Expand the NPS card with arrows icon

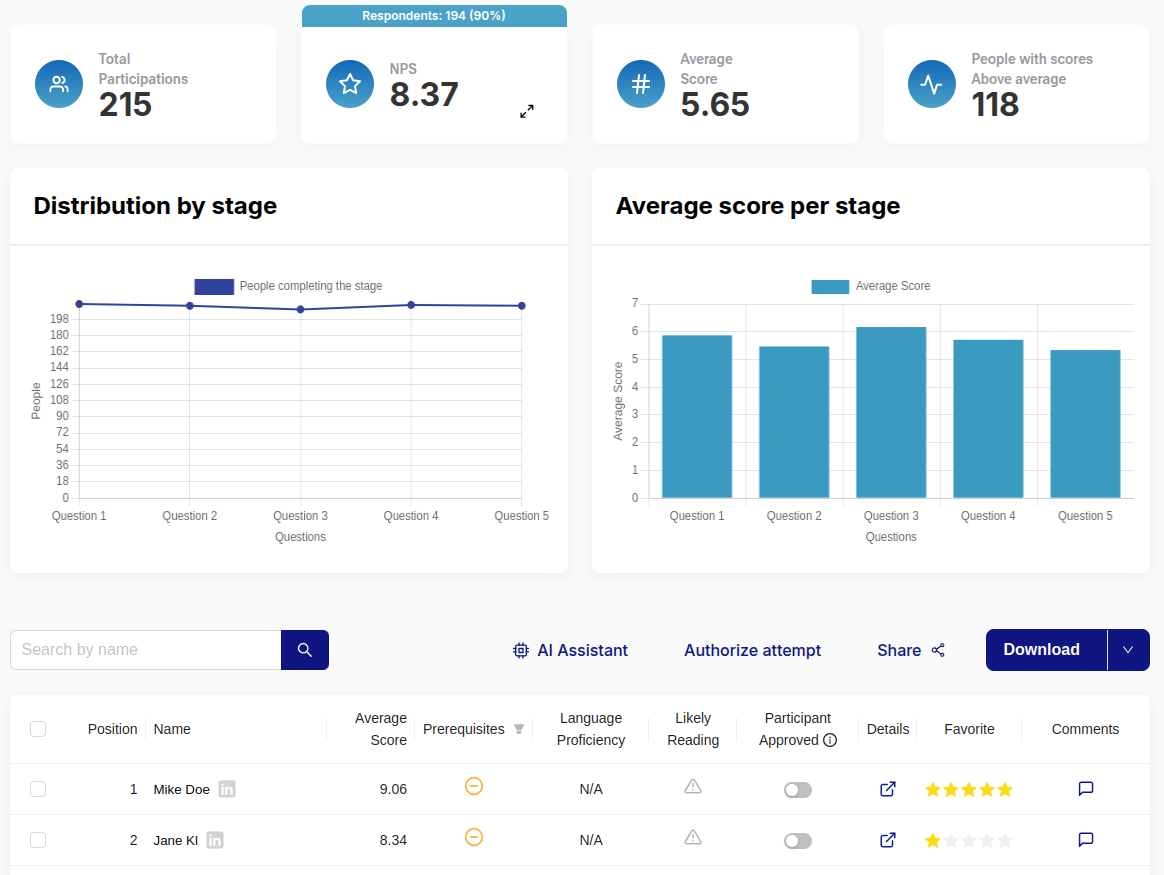click(x=527, y=111)
